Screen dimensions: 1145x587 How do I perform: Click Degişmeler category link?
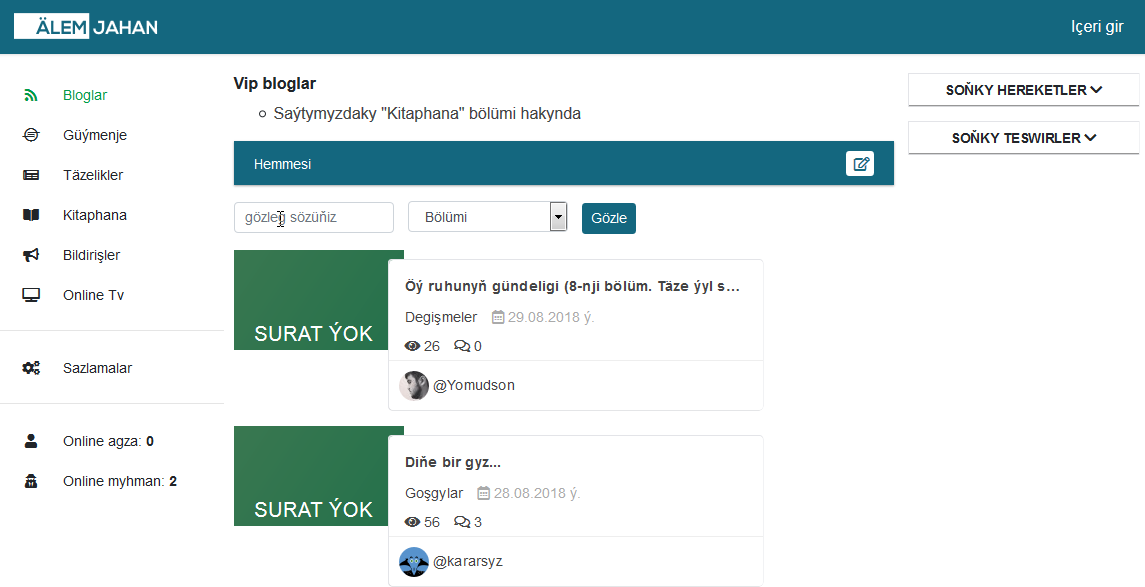click(x=441, y=317)
